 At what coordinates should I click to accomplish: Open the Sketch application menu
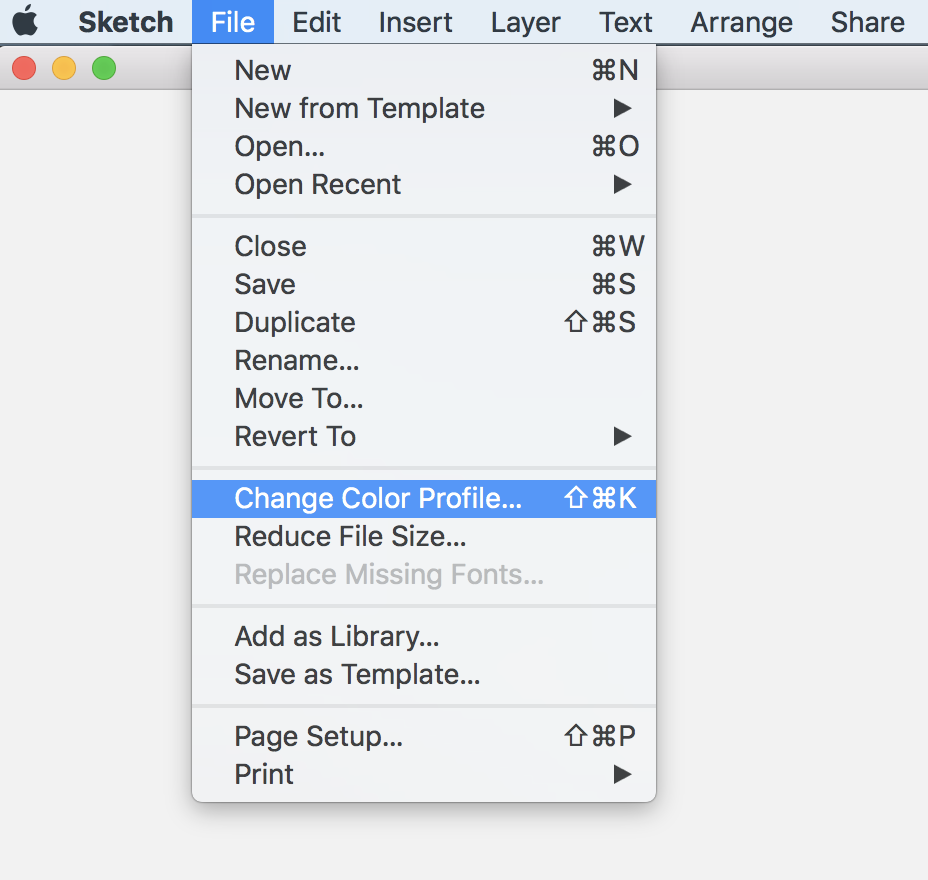pyautogui.click(x=126, y=22)
